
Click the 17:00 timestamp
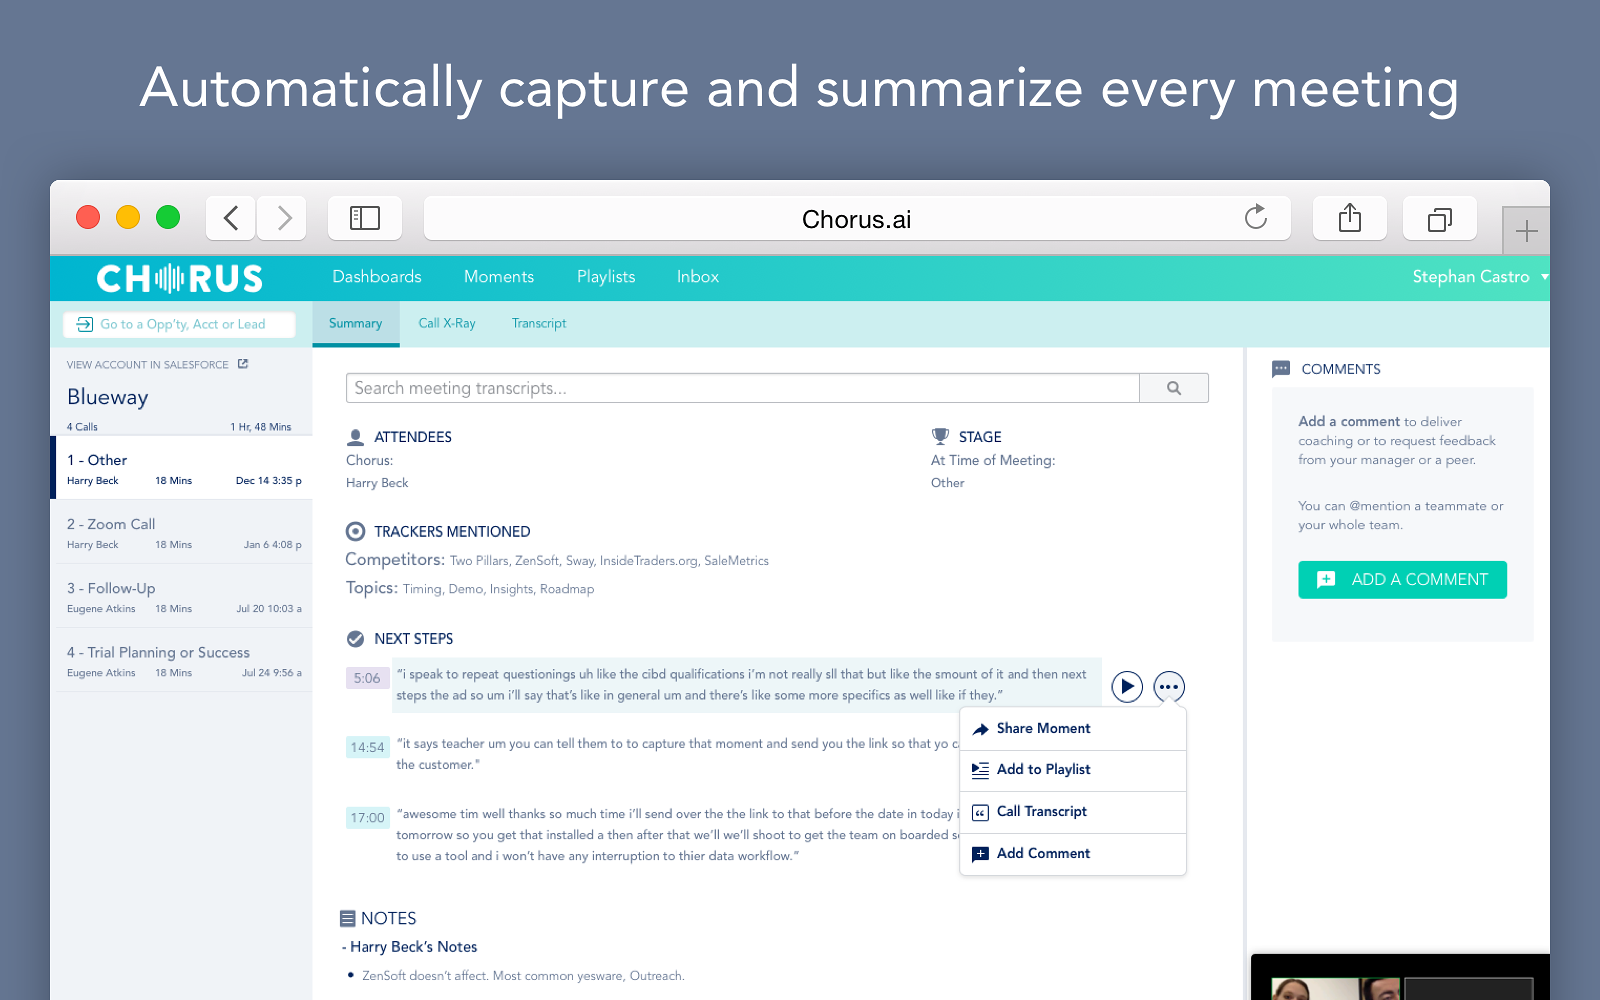pos(367,817)
